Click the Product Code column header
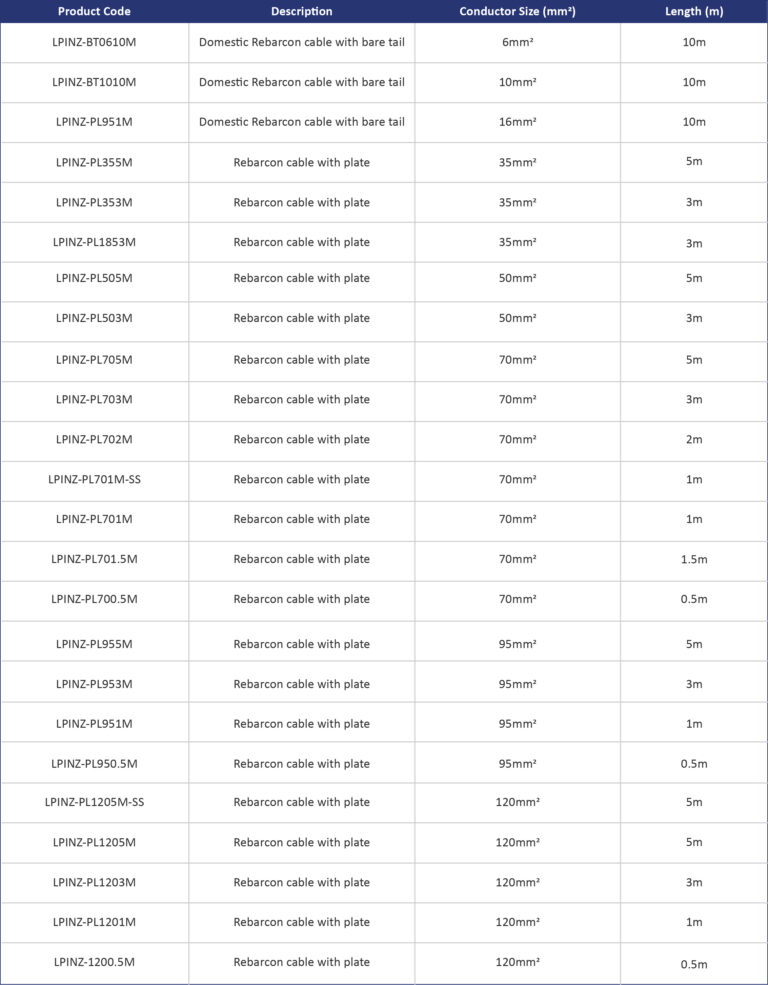768x985 pixels. click(94, 12)
